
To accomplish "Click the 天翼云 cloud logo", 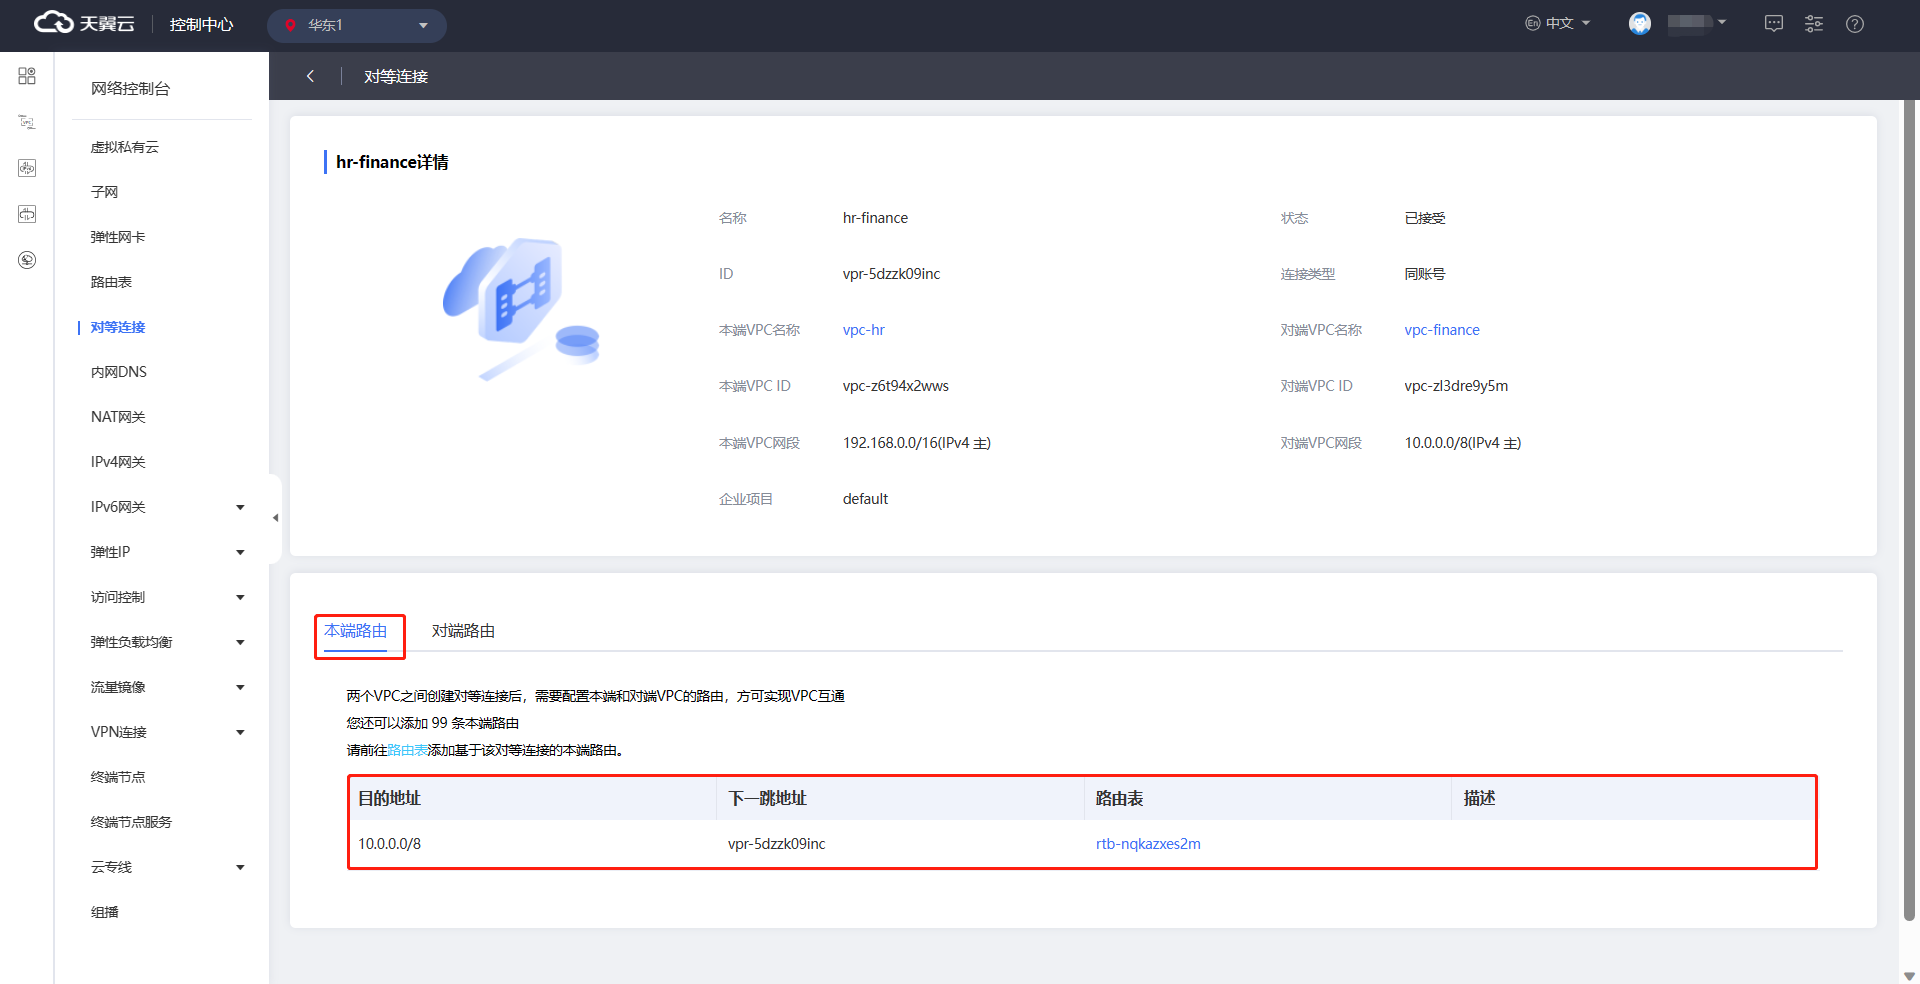I will (84, 24).
